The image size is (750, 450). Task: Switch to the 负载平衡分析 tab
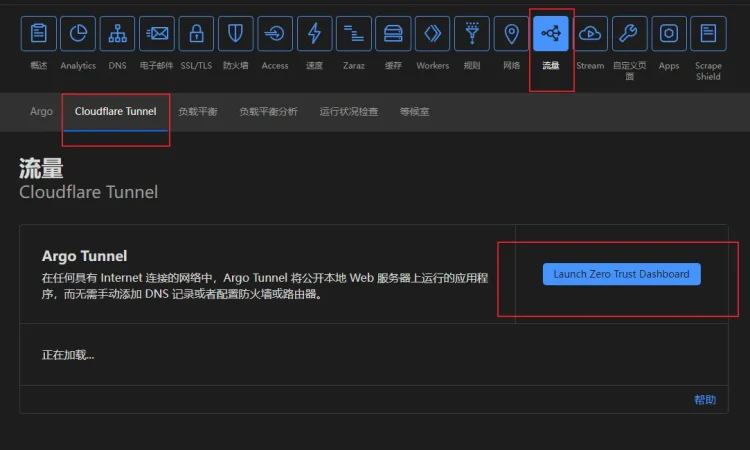pyautogui.click(x=268, y=111)
